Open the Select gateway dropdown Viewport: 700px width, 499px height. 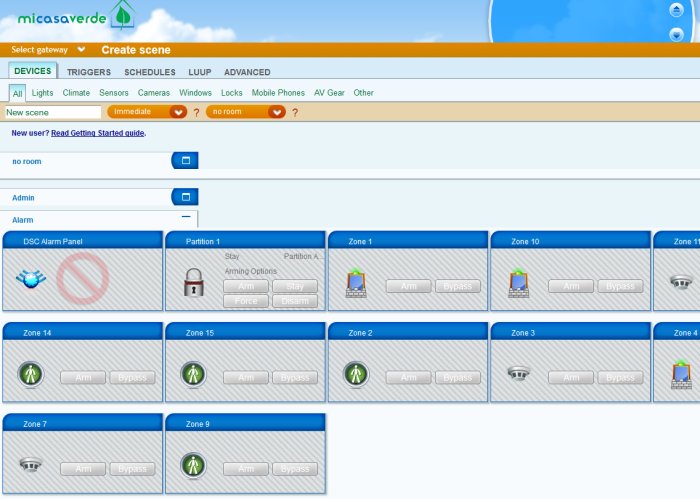coord(48,49)
